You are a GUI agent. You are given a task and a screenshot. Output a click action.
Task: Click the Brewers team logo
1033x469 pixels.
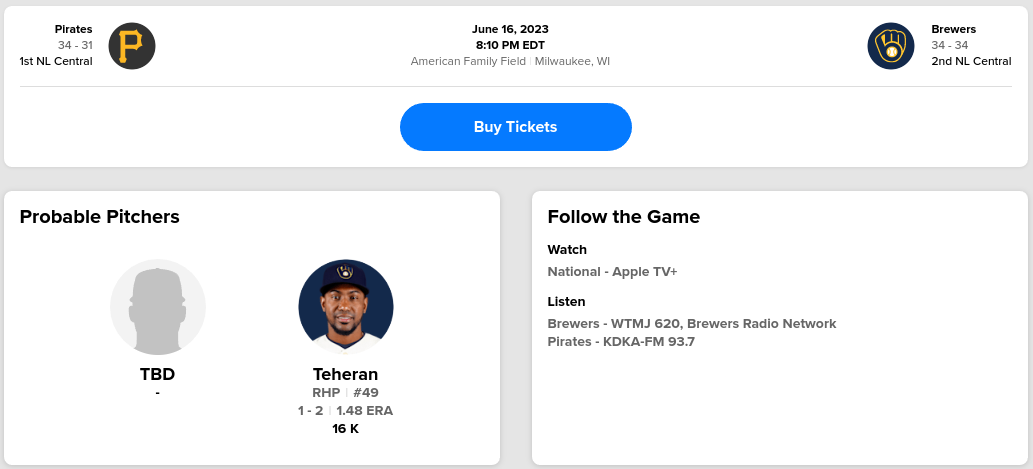click(x=891, y=45)
